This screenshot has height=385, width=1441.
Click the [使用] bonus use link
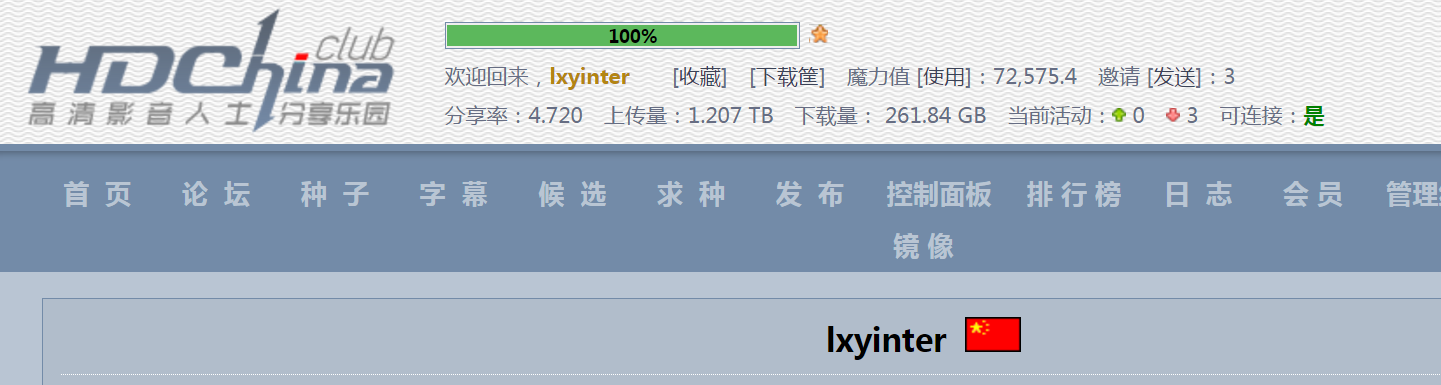pos(944,77)
